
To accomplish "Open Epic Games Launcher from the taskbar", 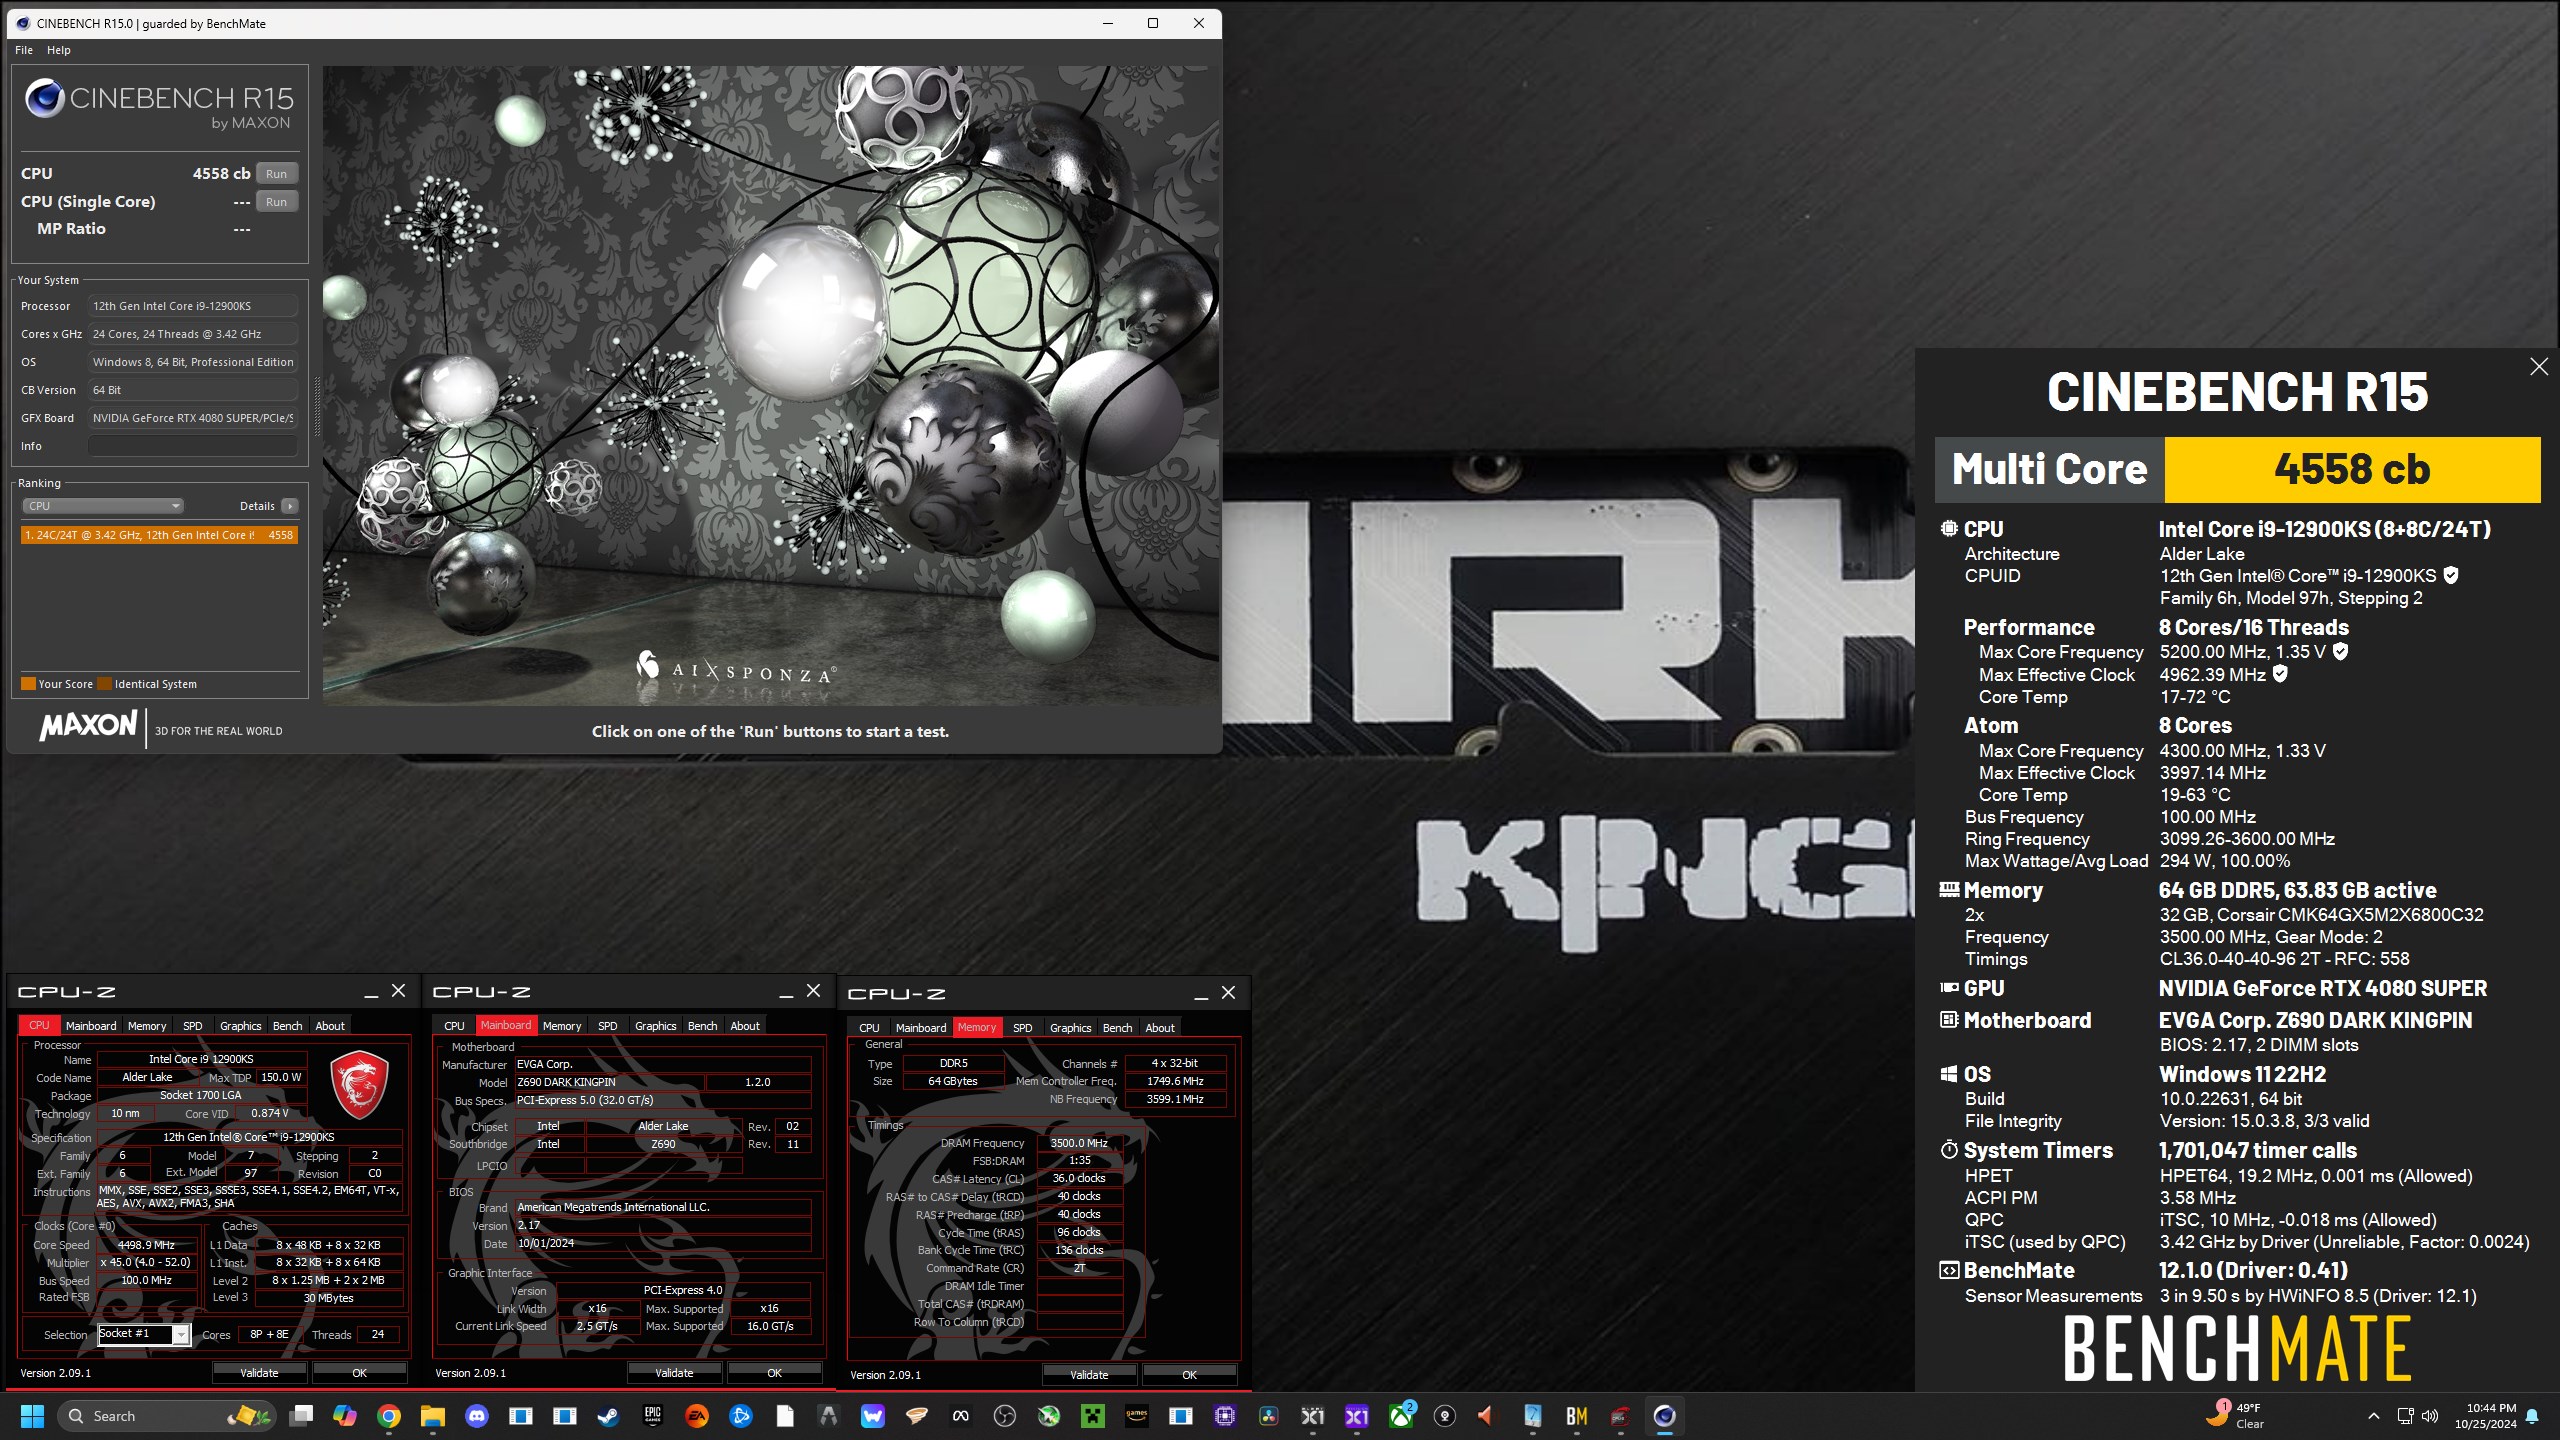I will tap(653, 1416).
